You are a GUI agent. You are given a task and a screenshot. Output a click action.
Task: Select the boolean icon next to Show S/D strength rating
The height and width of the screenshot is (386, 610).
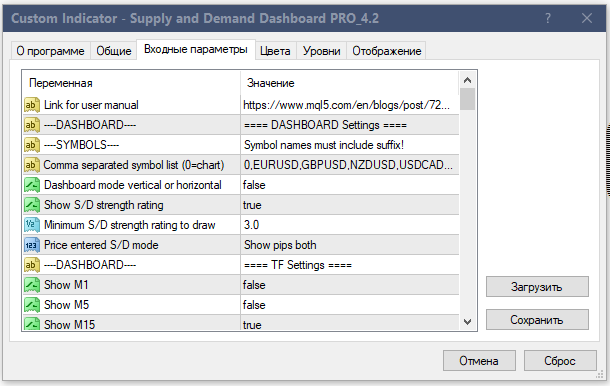[32, 205]
